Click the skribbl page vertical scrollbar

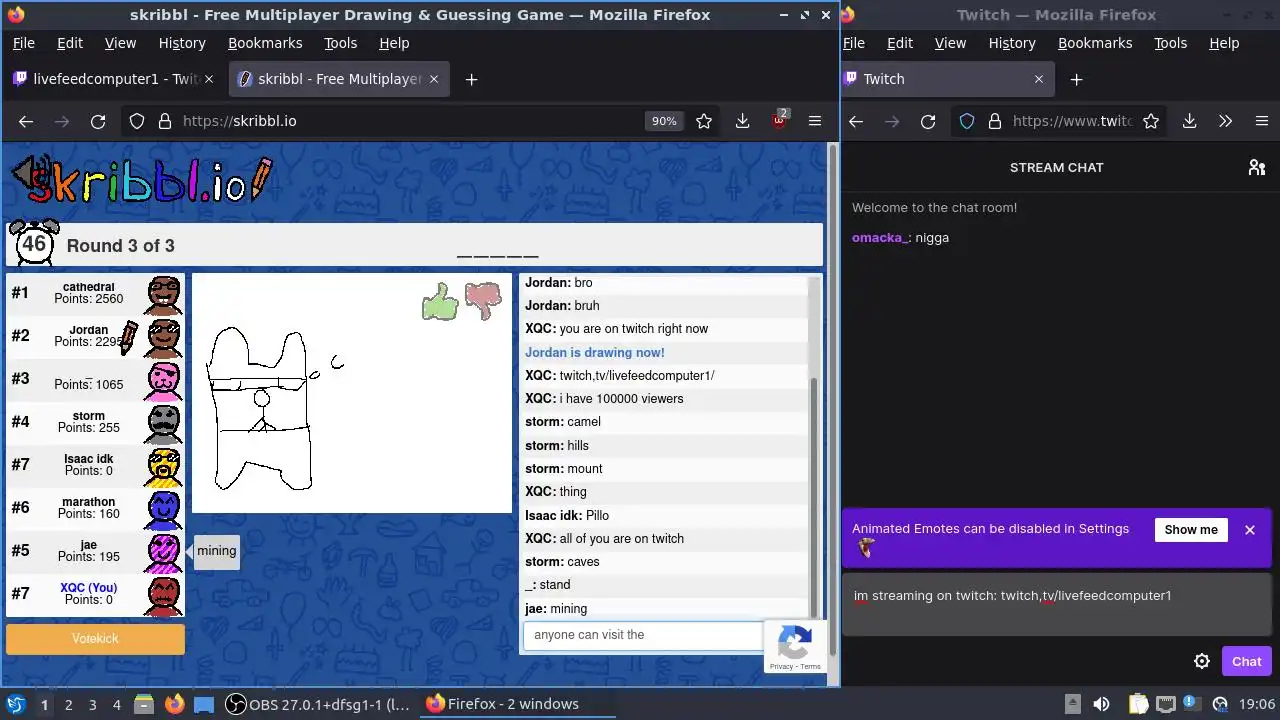[833, 400]
